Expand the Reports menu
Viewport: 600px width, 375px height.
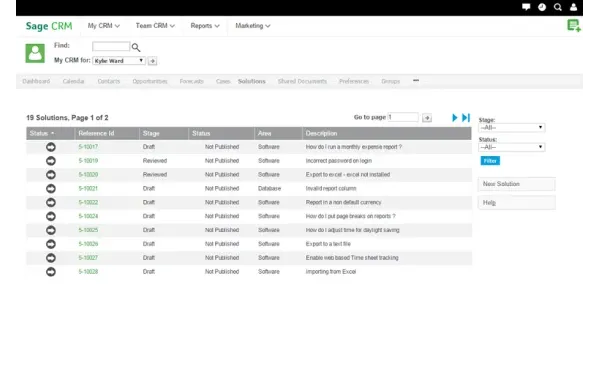[205, 26]
